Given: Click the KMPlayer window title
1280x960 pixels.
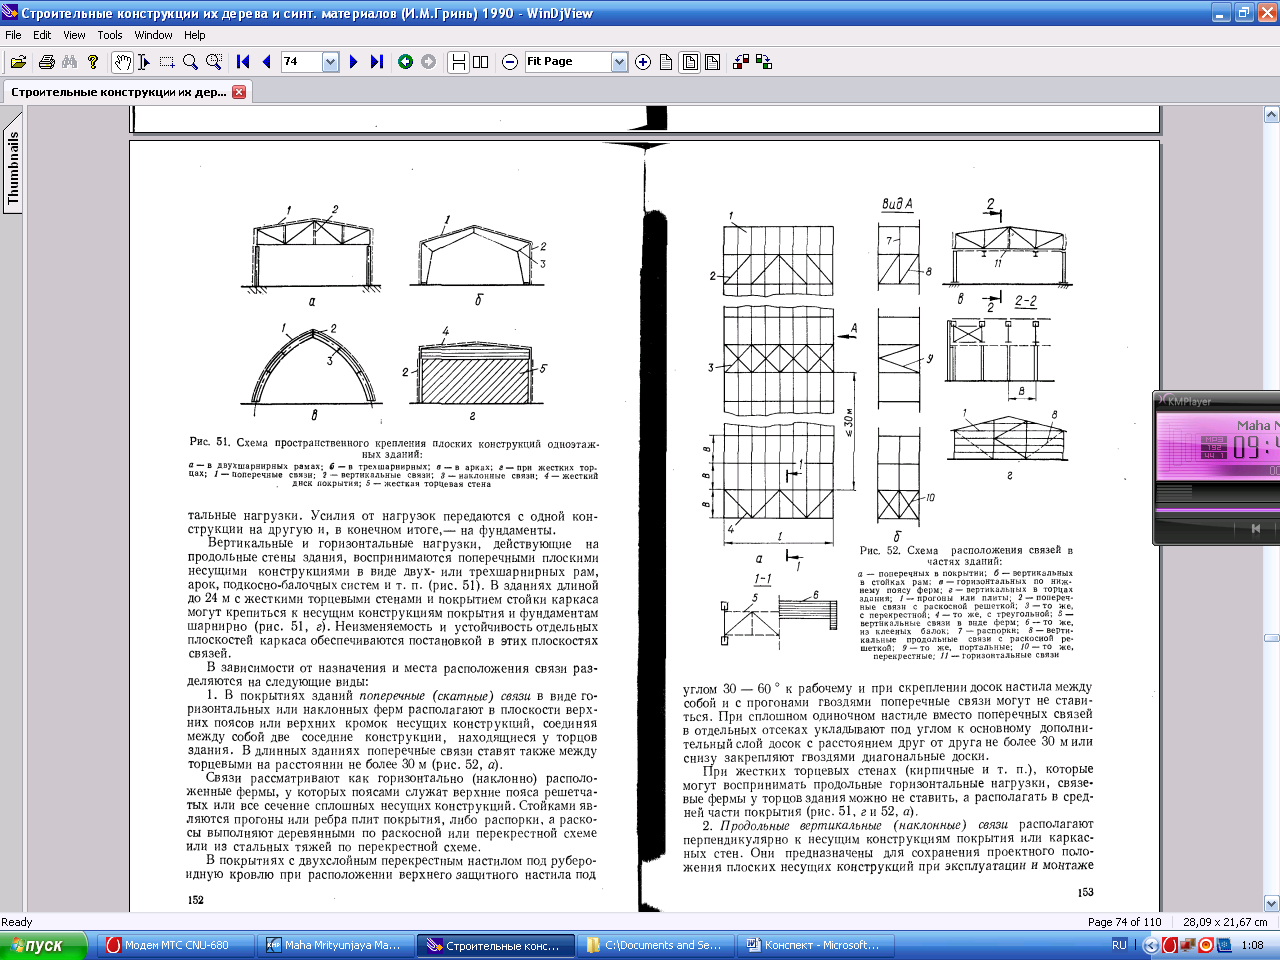Looking at the screenshot, I should [1189, 401].
